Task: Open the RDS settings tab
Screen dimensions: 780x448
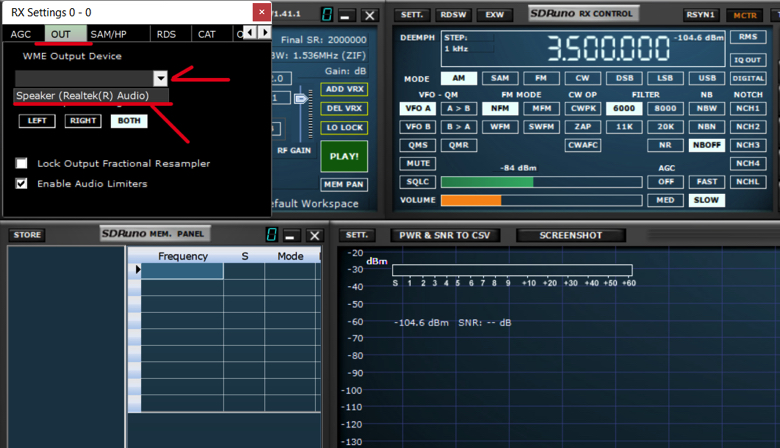Action: click(x=166, y=34)
